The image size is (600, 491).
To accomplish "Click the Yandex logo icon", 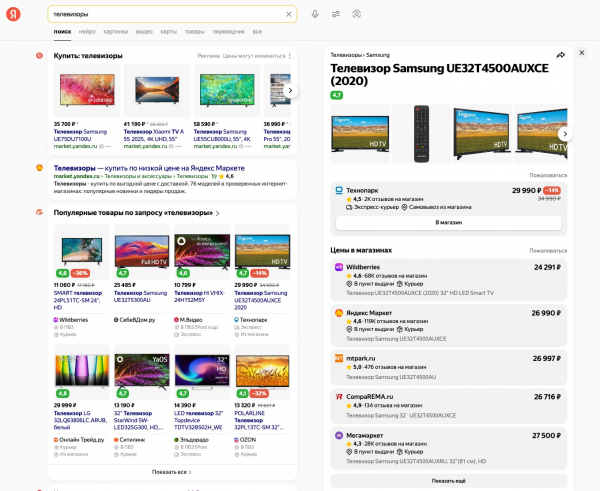I will (x=13, y=14).
